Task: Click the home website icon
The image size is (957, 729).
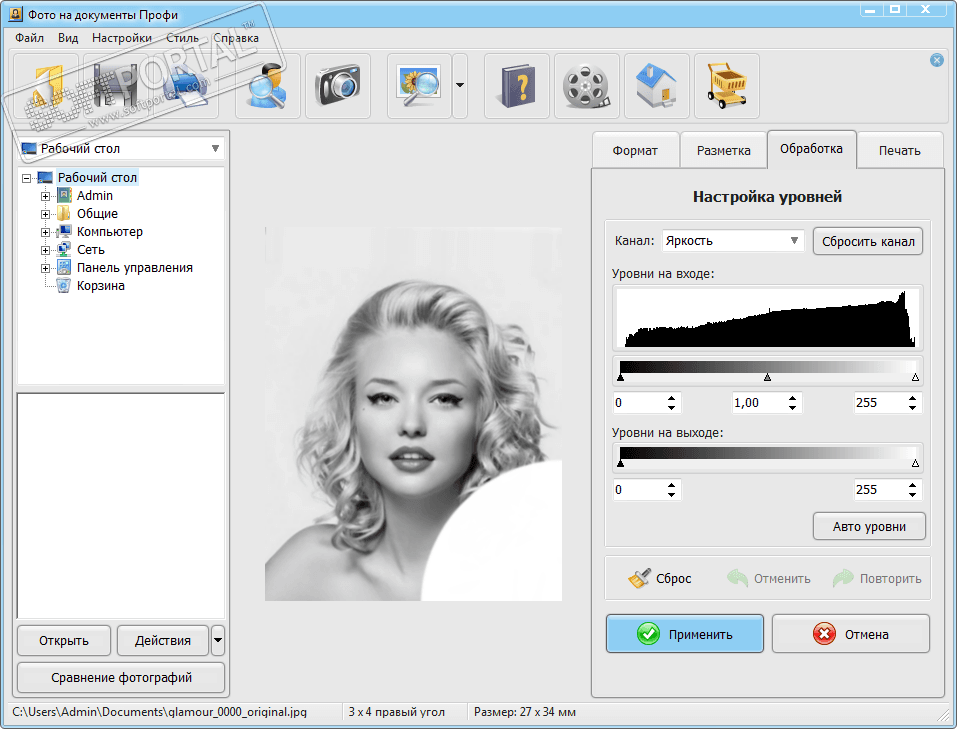Action: pos(657,86)
